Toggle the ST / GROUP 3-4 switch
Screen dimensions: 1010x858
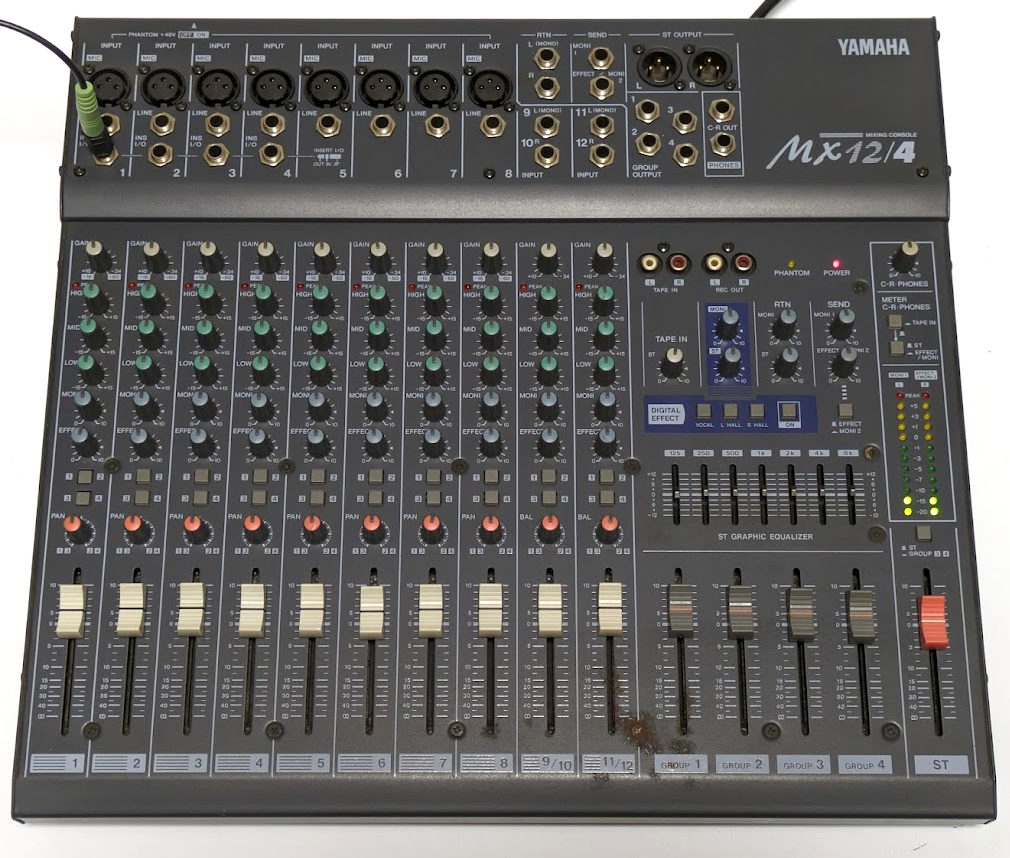tap(924, 533)
